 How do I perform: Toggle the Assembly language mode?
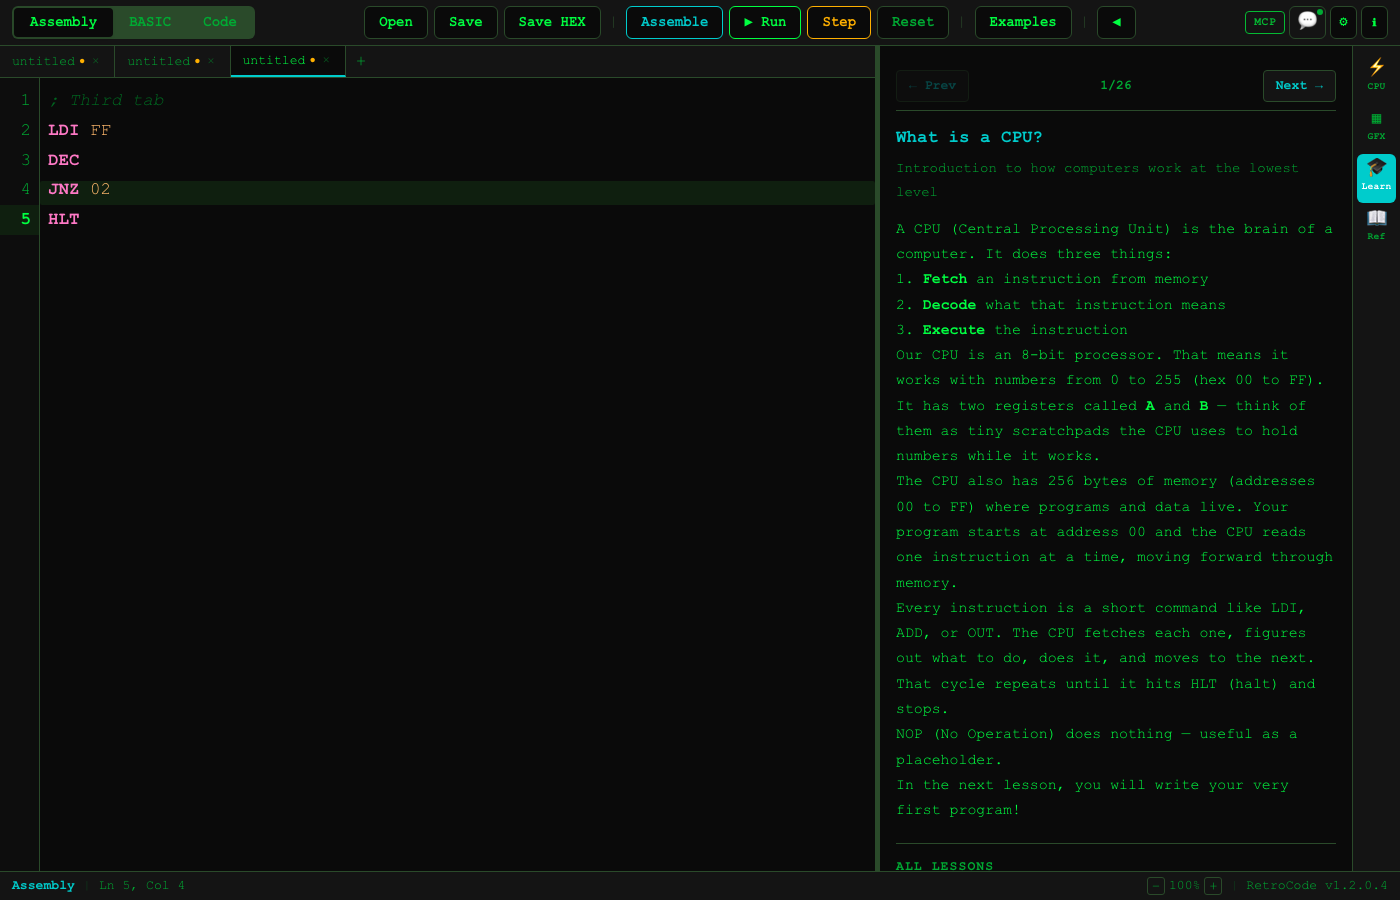(x=63, y=21)
